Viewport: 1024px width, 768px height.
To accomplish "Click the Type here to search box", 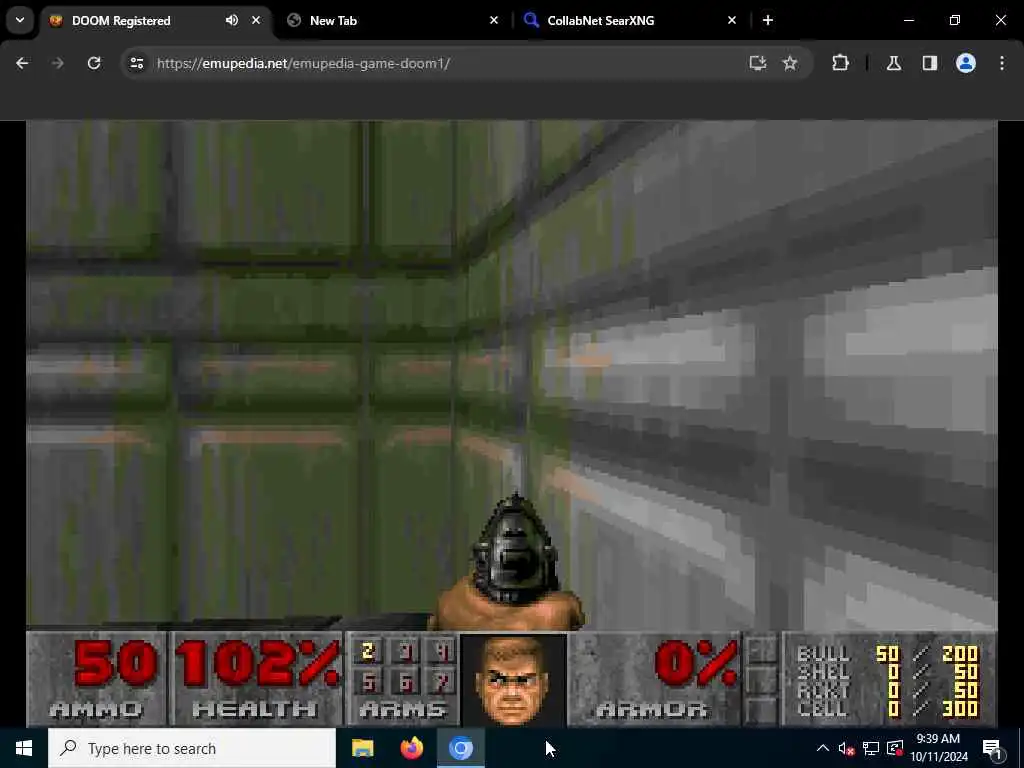I will click(192, 748).
